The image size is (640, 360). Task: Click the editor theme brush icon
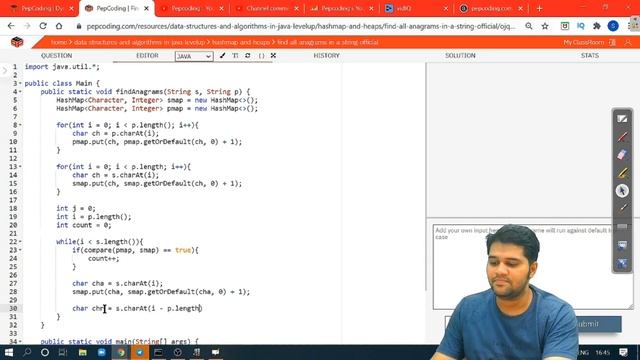pos(222,56)
